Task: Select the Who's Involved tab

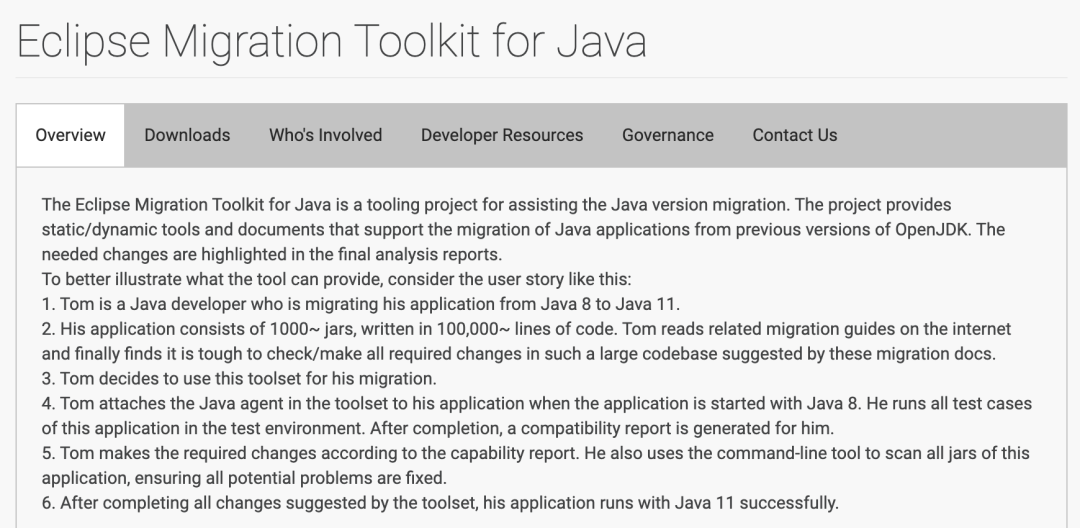Action: [x=325, y=135]
